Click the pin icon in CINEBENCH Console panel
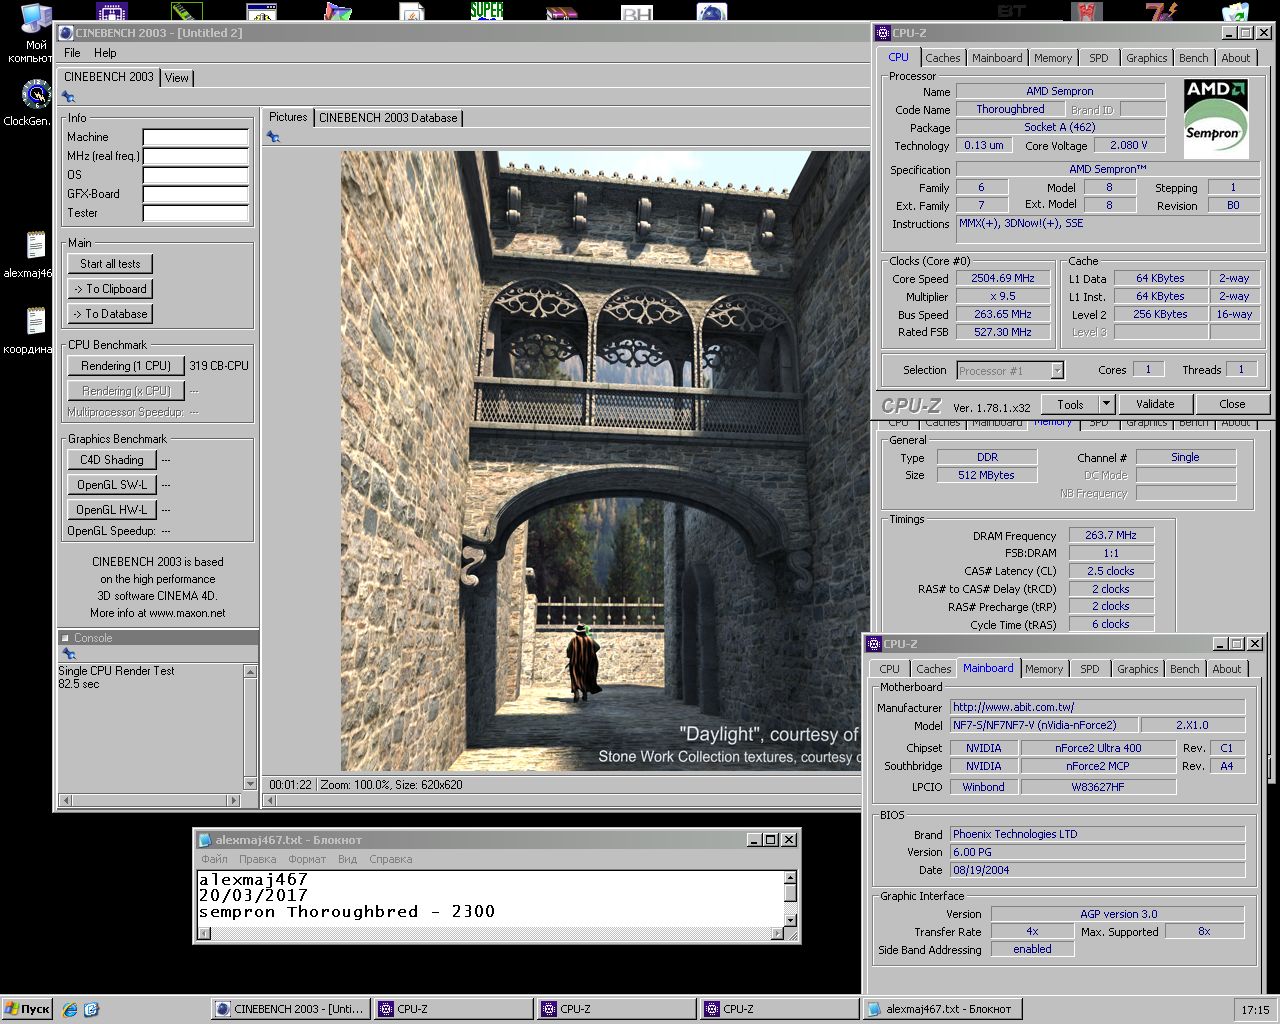 [x=68, y=654]
